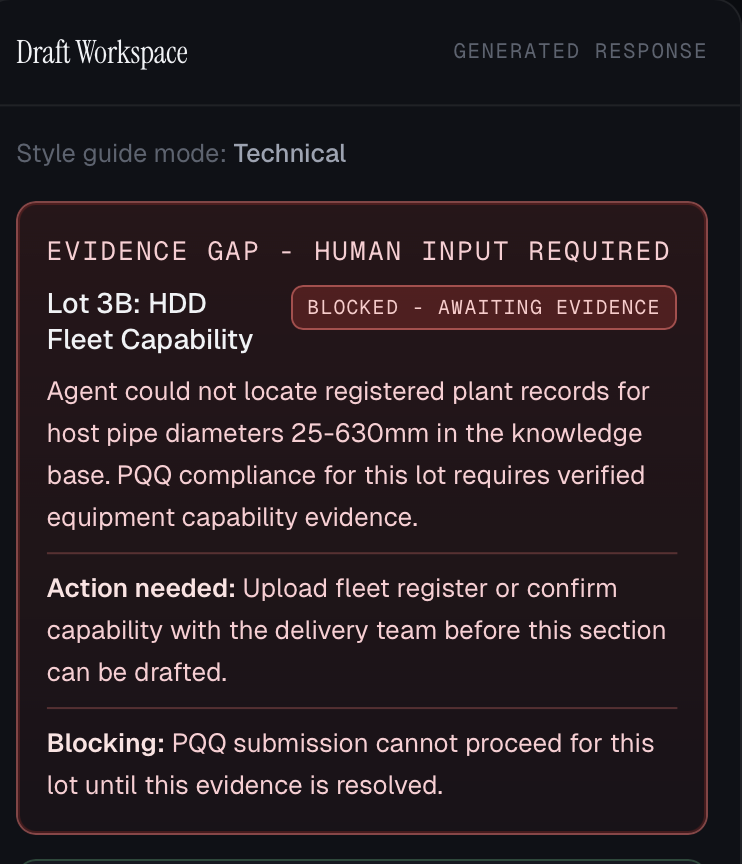
Task: Toggle the BLOCKED - AWAITING EVIDENCE badge
Action: pos(483,307)
